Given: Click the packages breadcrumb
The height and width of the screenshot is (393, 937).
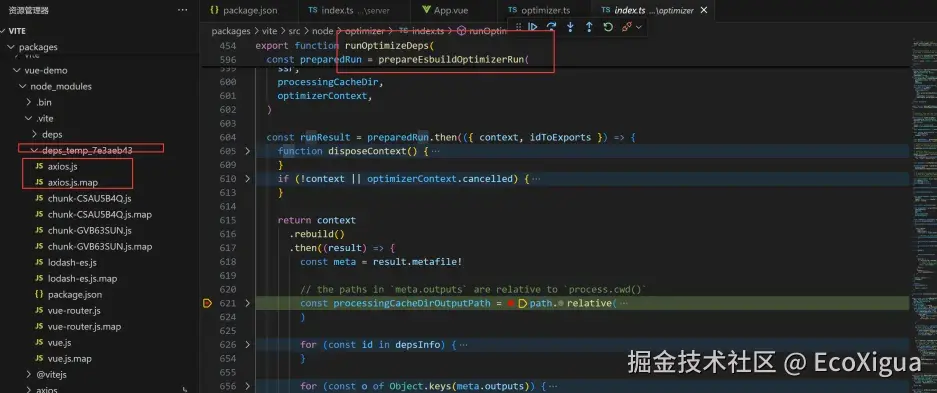Looking at the screenshot, I should [231, 31].
